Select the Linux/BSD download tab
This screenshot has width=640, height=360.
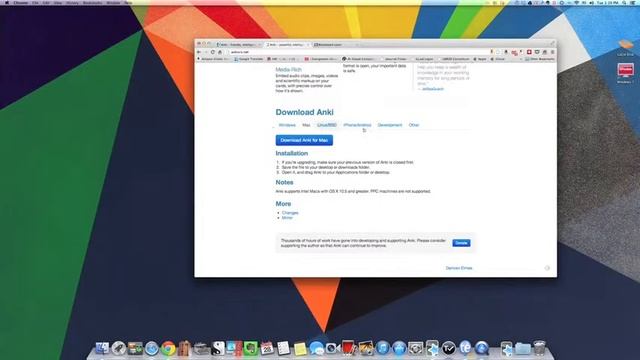tap(327, 125)
